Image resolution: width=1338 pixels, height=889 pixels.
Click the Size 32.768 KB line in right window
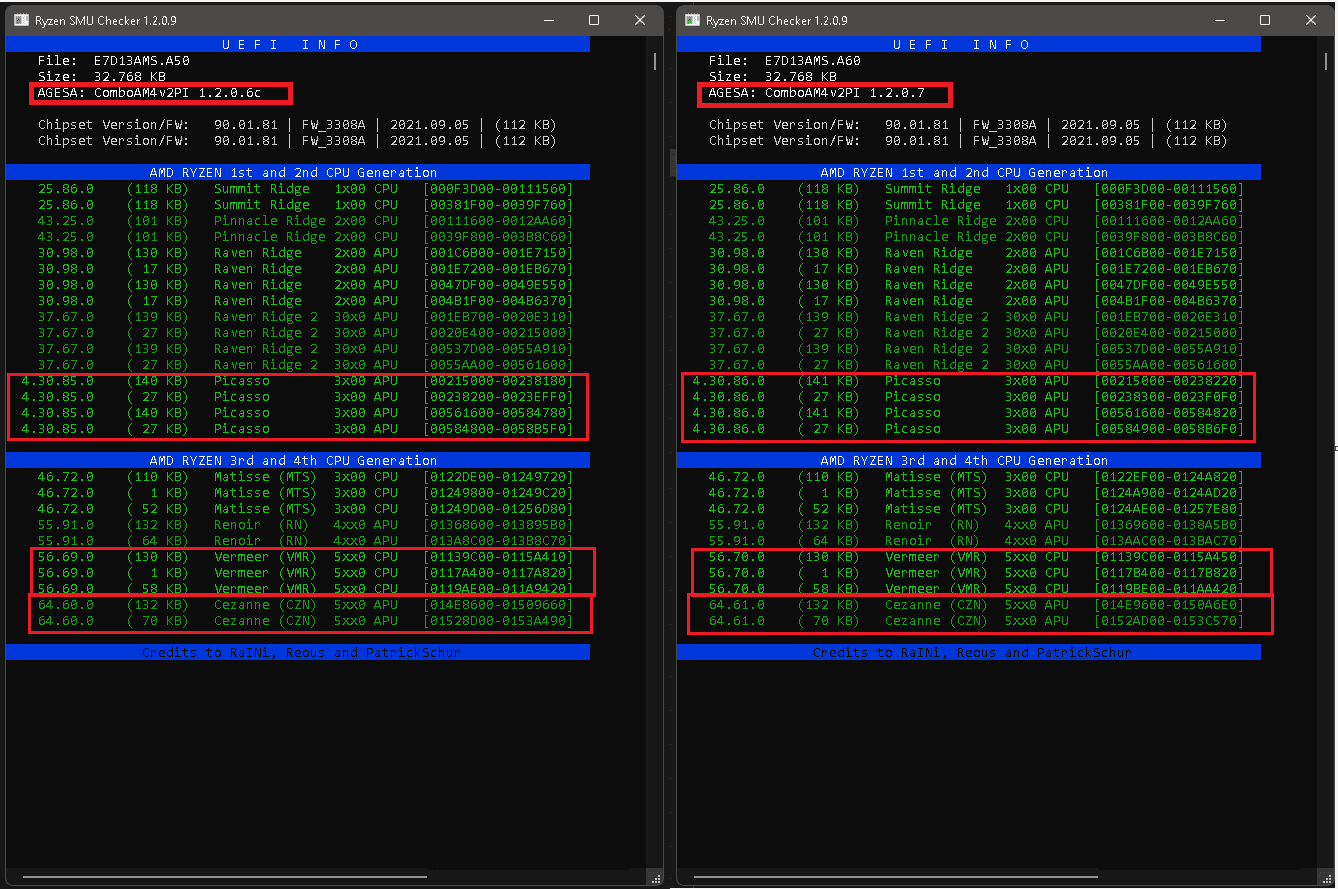pyautogui.click(x=774, y=77)
